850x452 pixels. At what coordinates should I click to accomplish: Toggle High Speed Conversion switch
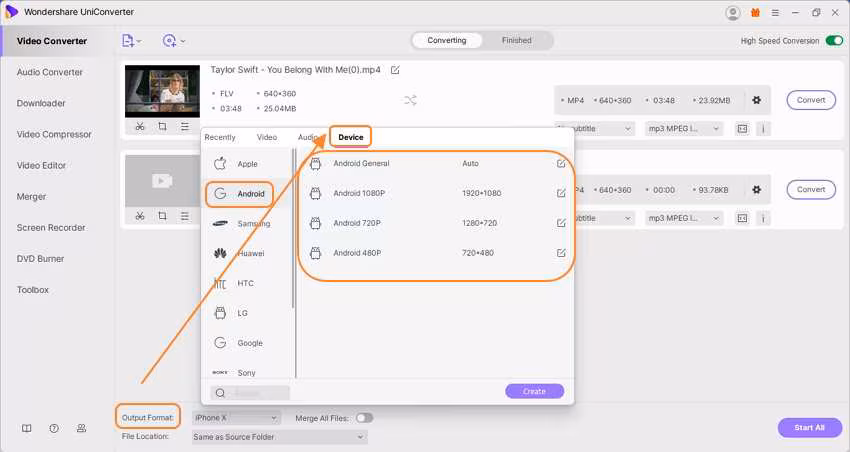pyautogui.click(x=834, y=41)
